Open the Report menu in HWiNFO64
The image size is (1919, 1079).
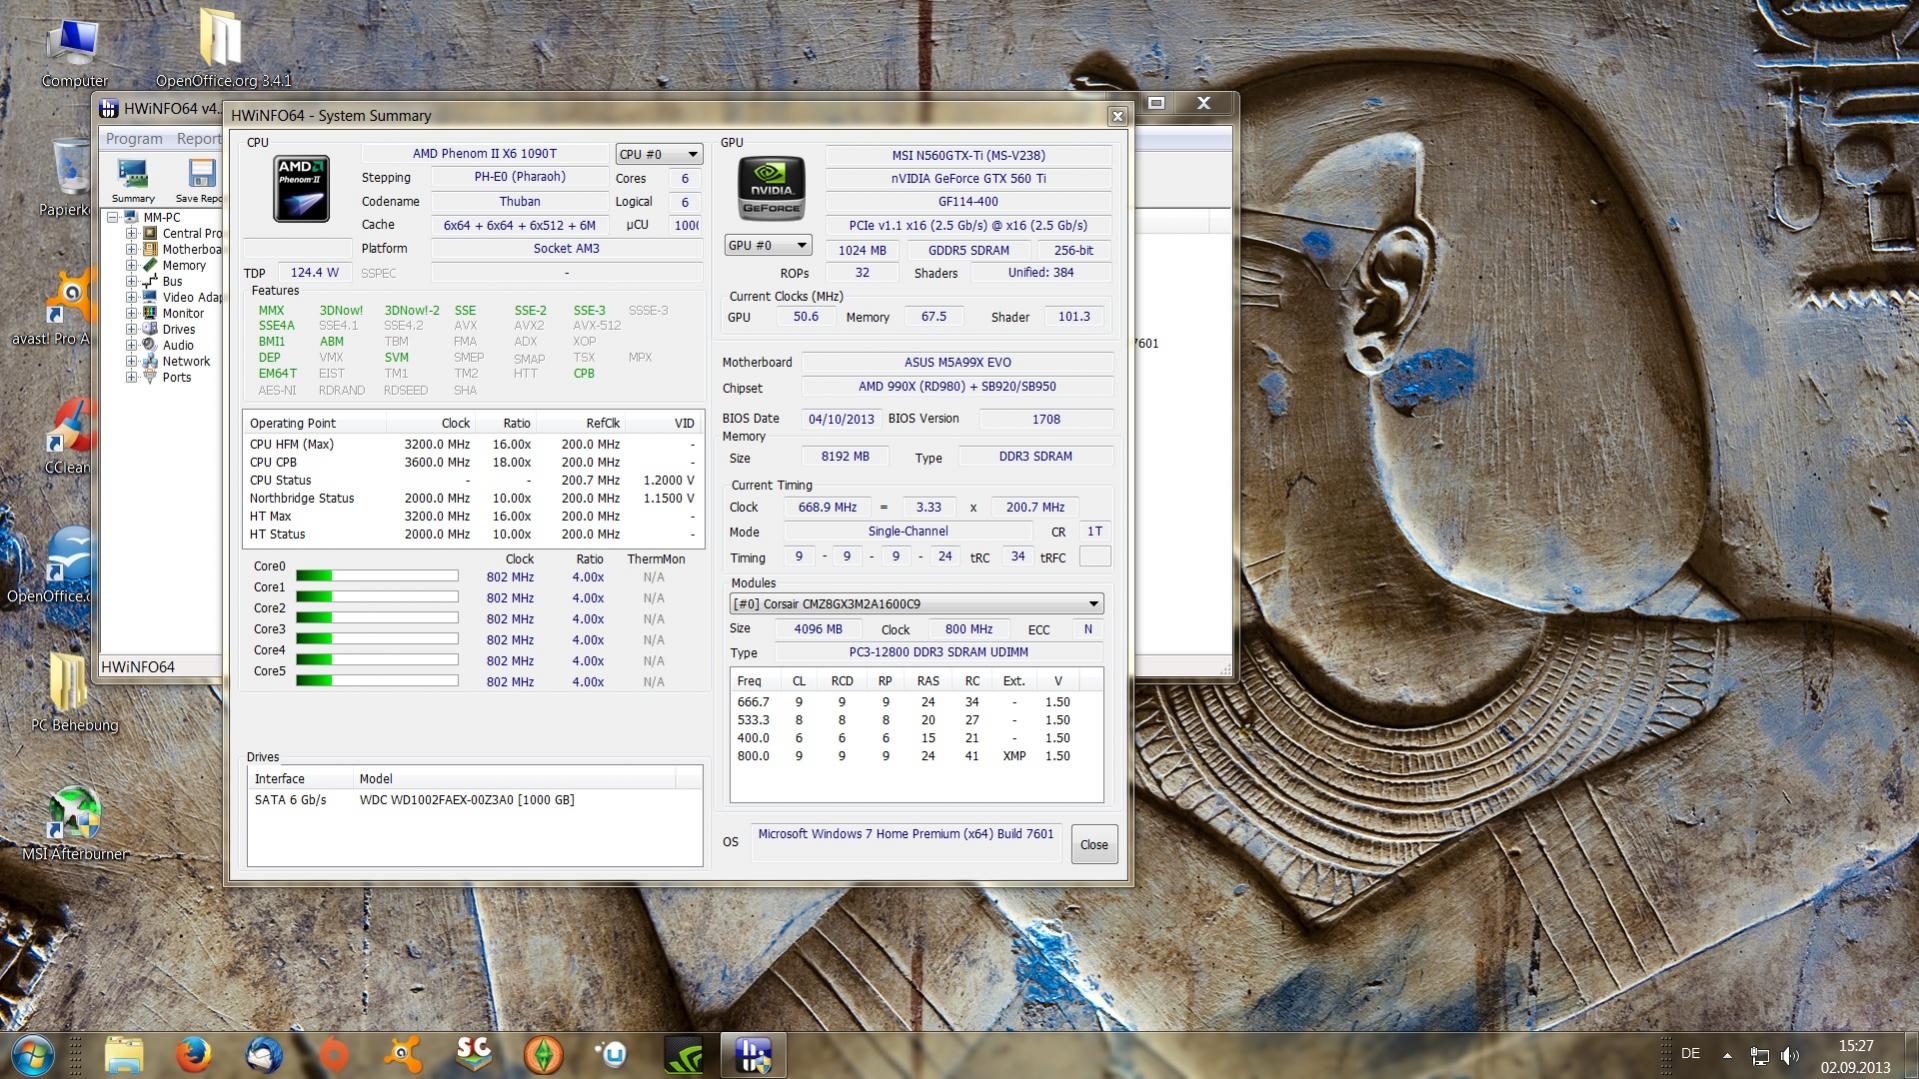198,139
